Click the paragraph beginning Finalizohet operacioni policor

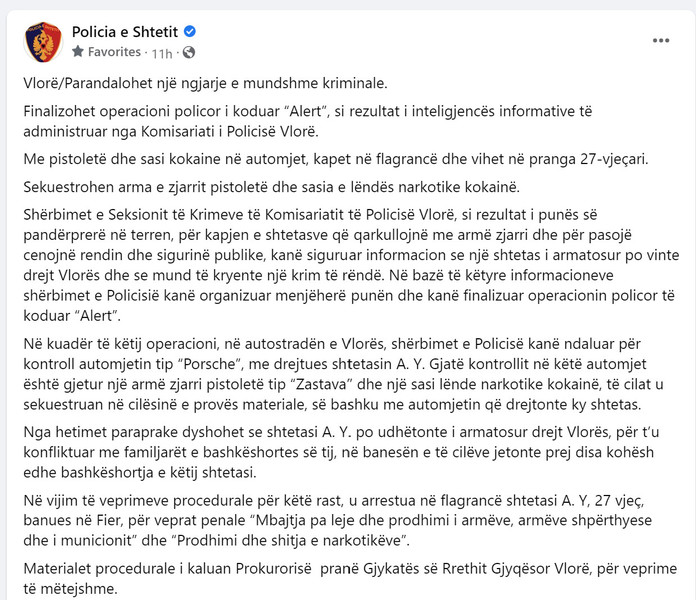click(x=308, y=121)
